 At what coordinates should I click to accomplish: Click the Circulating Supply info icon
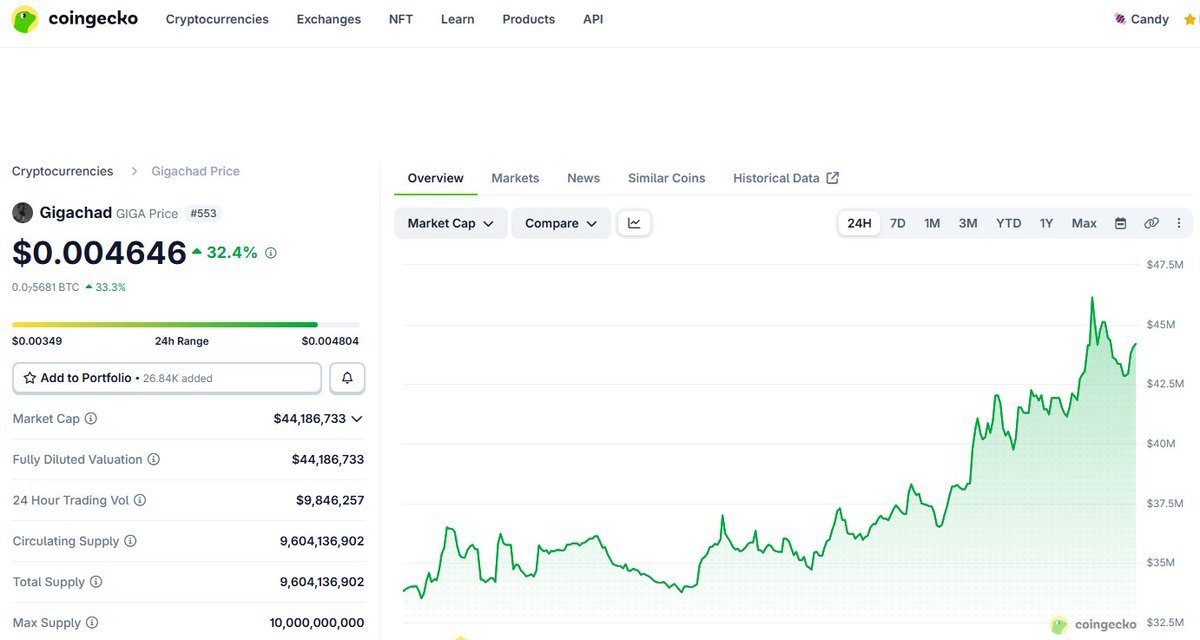[x=131, y=541]
